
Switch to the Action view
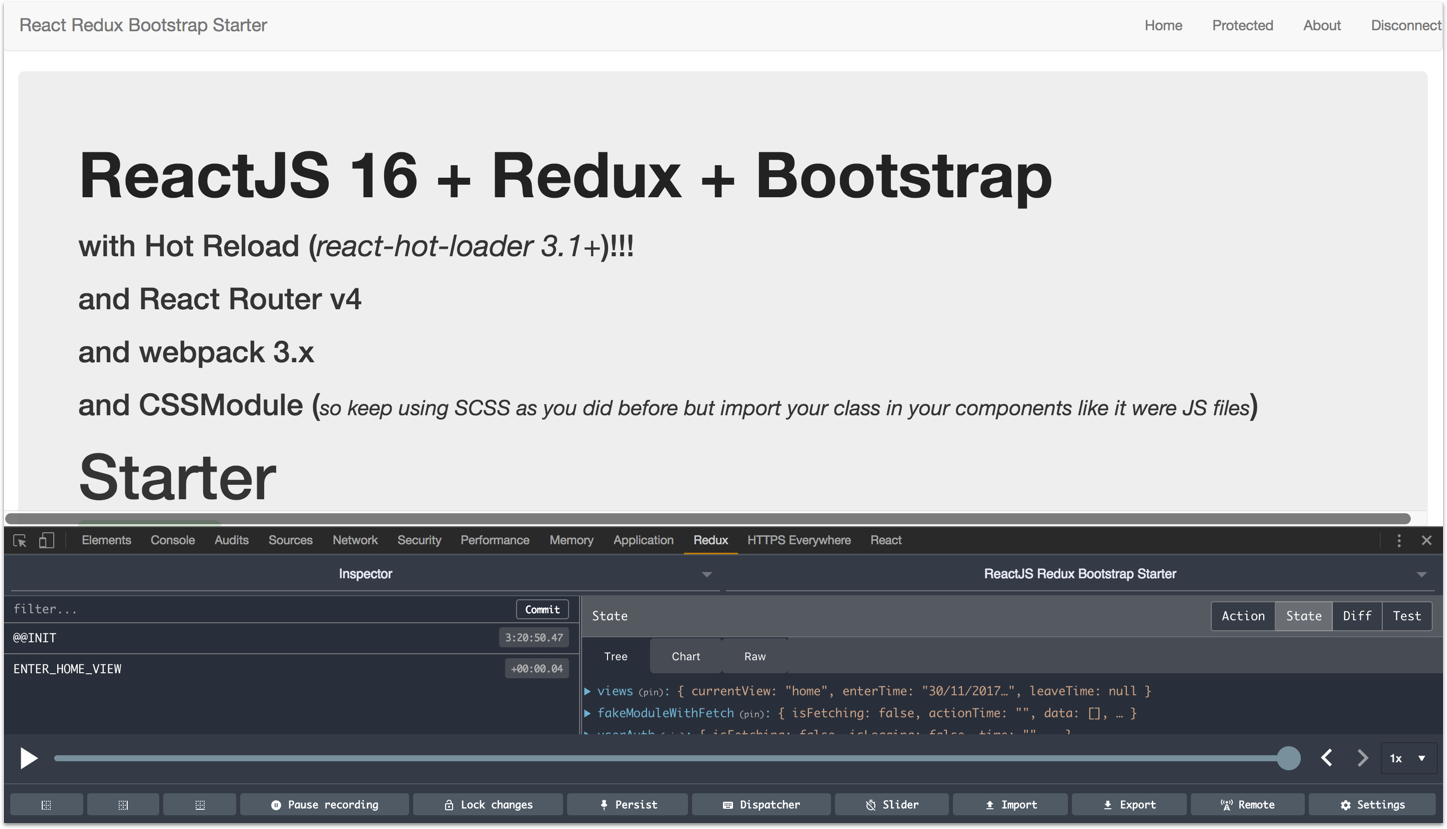(1243, 616)
